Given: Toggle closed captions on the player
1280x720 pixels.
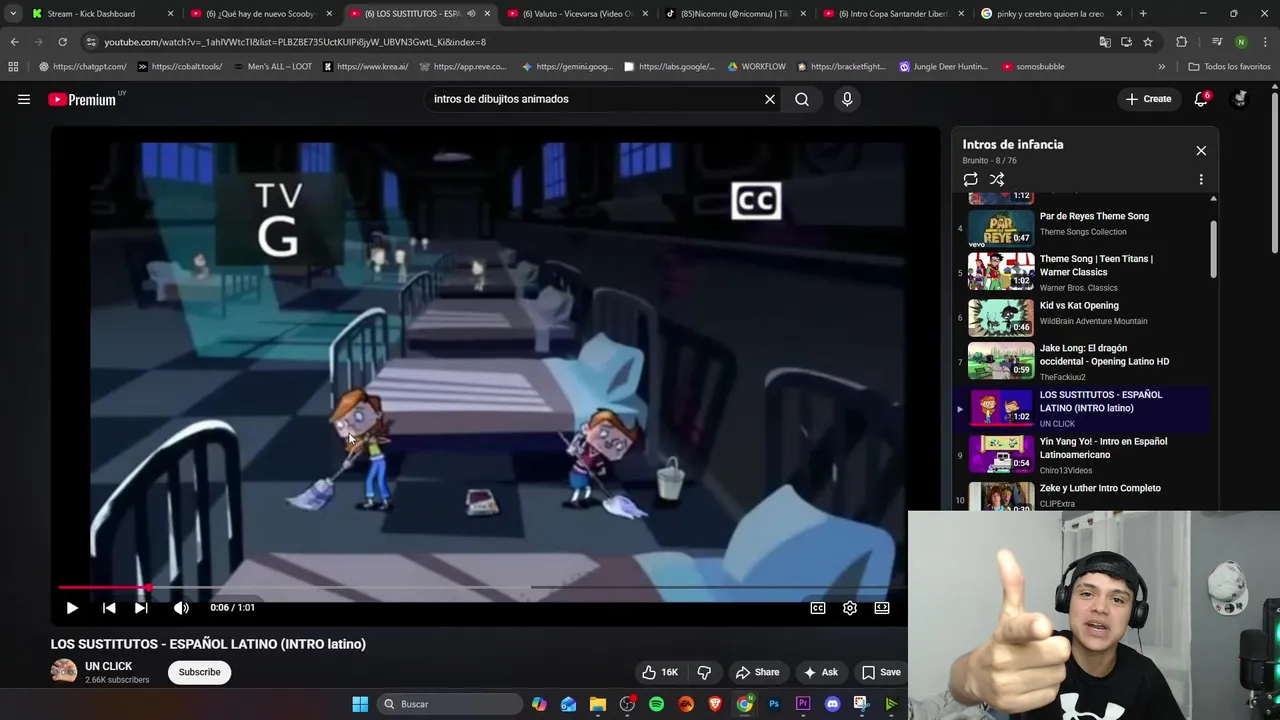Looking at the screenshot, I should point(818,607).
